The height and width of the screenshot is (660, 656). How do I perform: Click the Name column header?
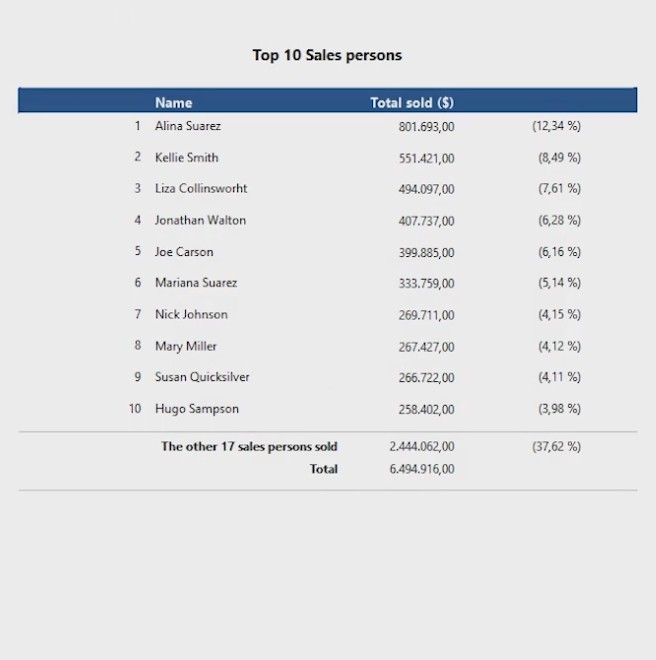point(173,102)
